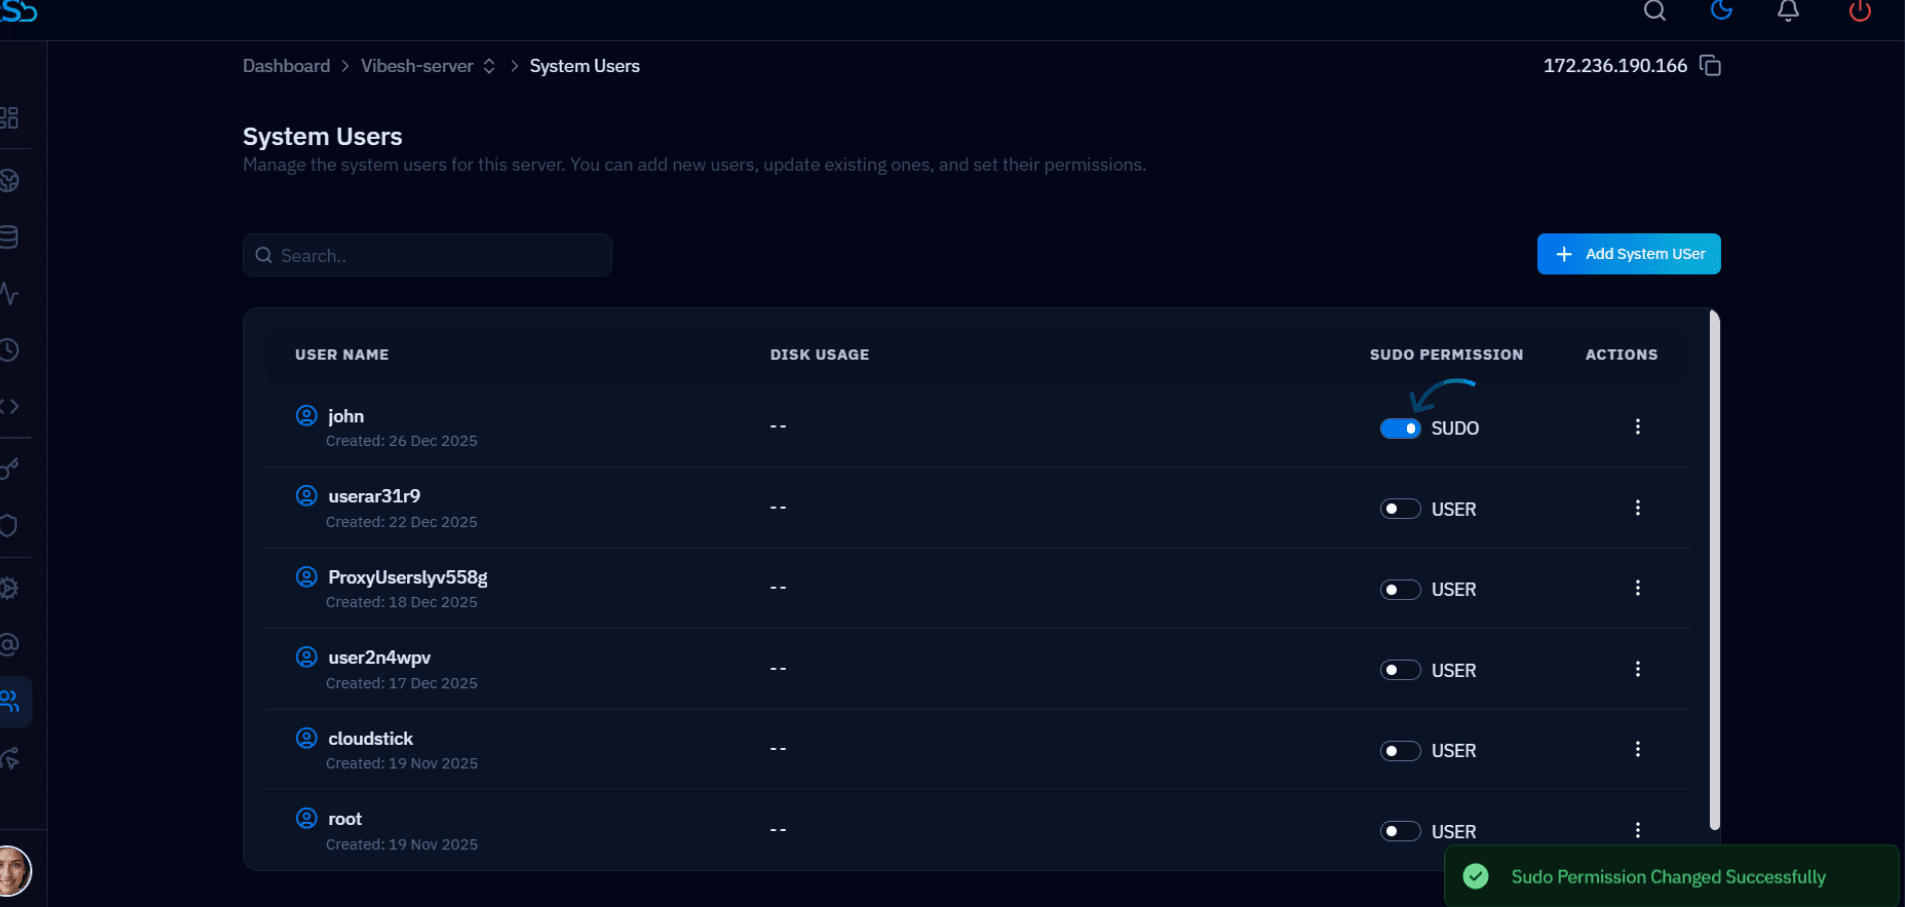Viewport: 1905px width, 907px height.
Task: Go to Dashboard breadcrumb
Action: 286,66
